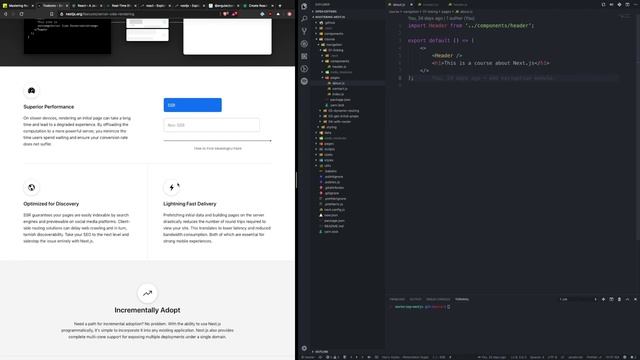Image resolution: width=640 pixels, height=360 pixels.
Task: Click the browser forward arrow
Action: [x=13, y=14]
